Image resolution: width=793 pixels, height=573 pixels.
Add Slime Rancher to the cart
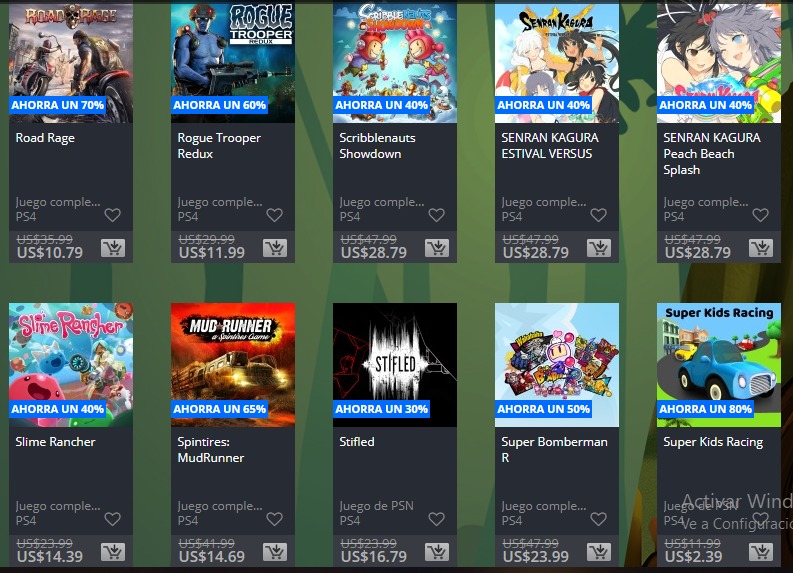pyautogui.click(x=113, y=552)
